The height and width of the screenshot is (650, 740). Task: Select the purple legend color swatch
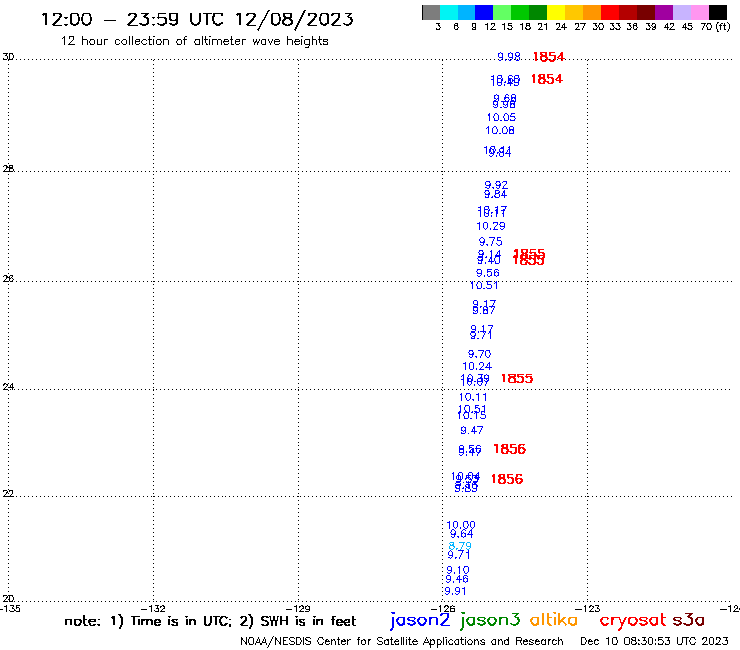664,13
